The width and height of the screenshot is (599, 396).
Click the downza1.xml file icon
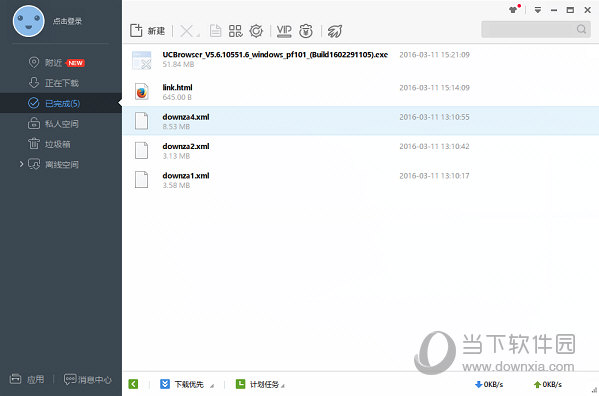tap(141, 180)
